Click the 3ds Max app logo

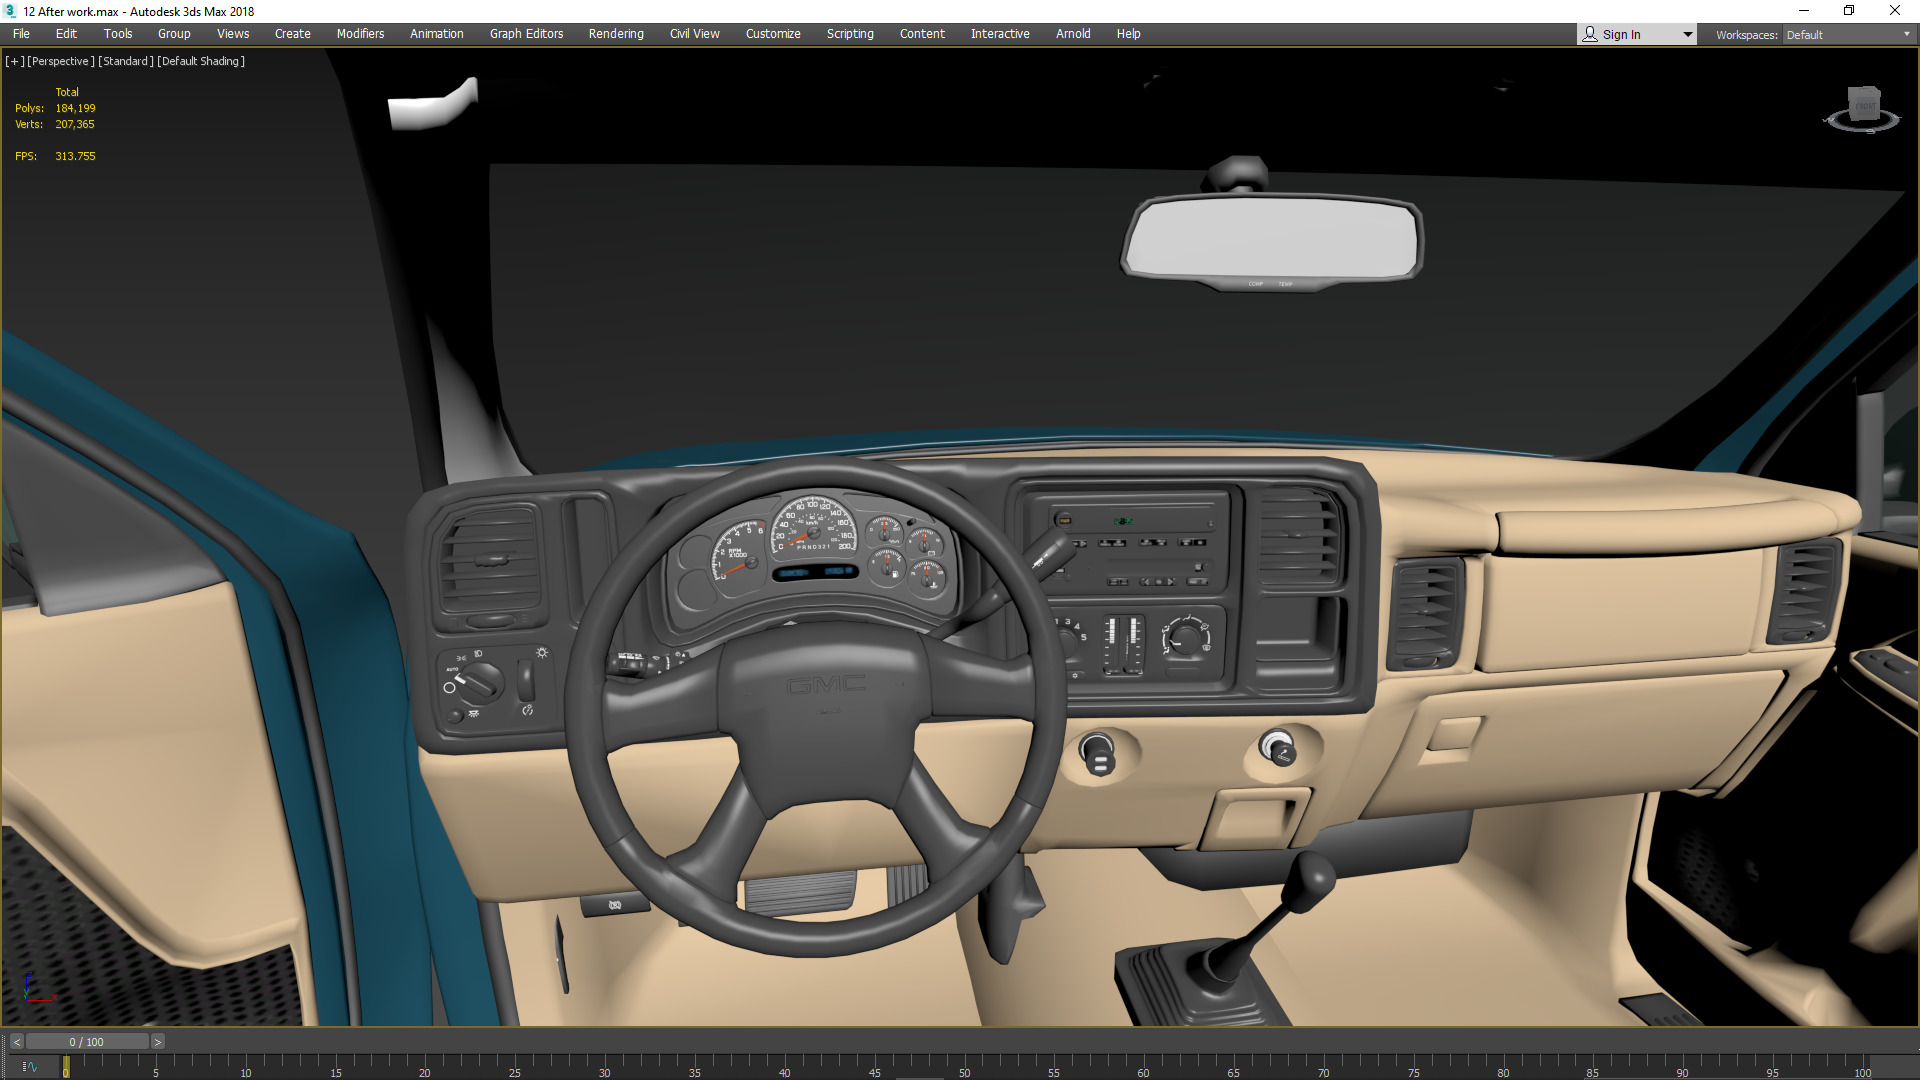[10, 11]
